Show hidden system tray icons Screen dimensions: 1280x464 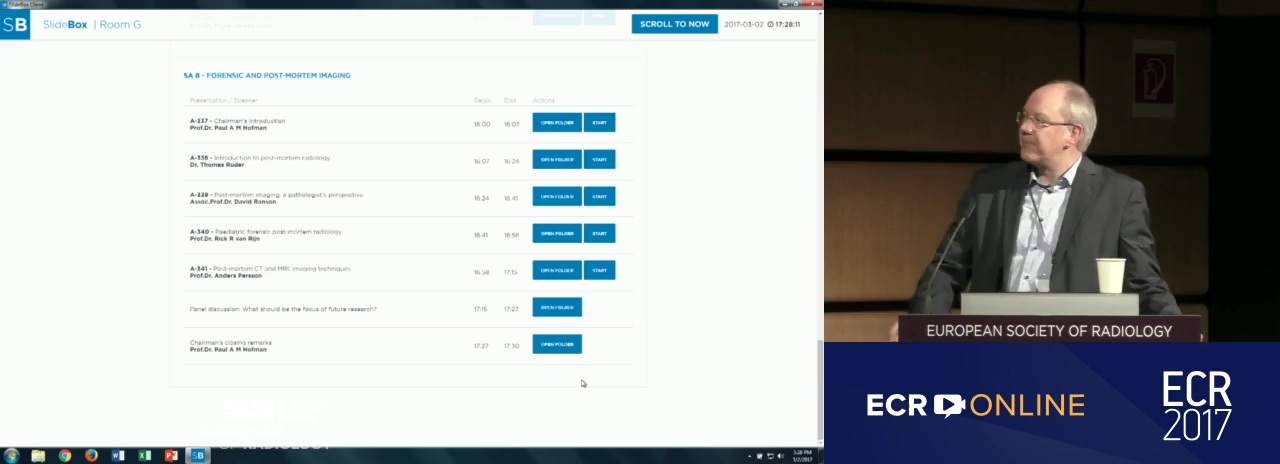coord(750,456)
